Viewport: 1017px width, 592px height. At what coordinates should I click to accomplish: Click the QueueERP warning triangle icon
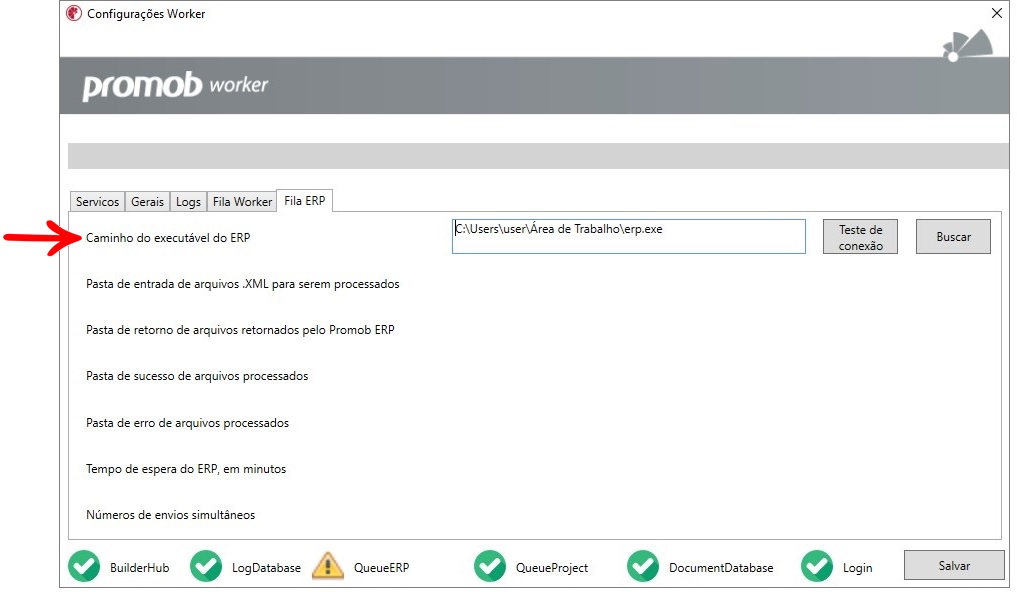(x=328, y=565)
